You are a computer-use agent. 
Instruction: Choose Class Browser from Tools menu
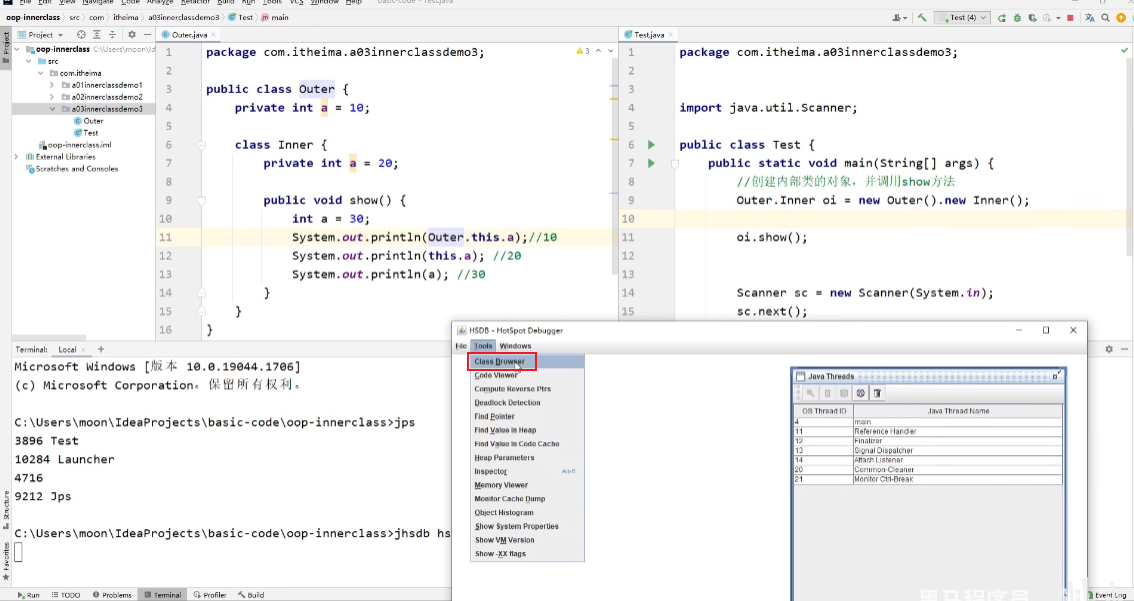pos(526,362)
